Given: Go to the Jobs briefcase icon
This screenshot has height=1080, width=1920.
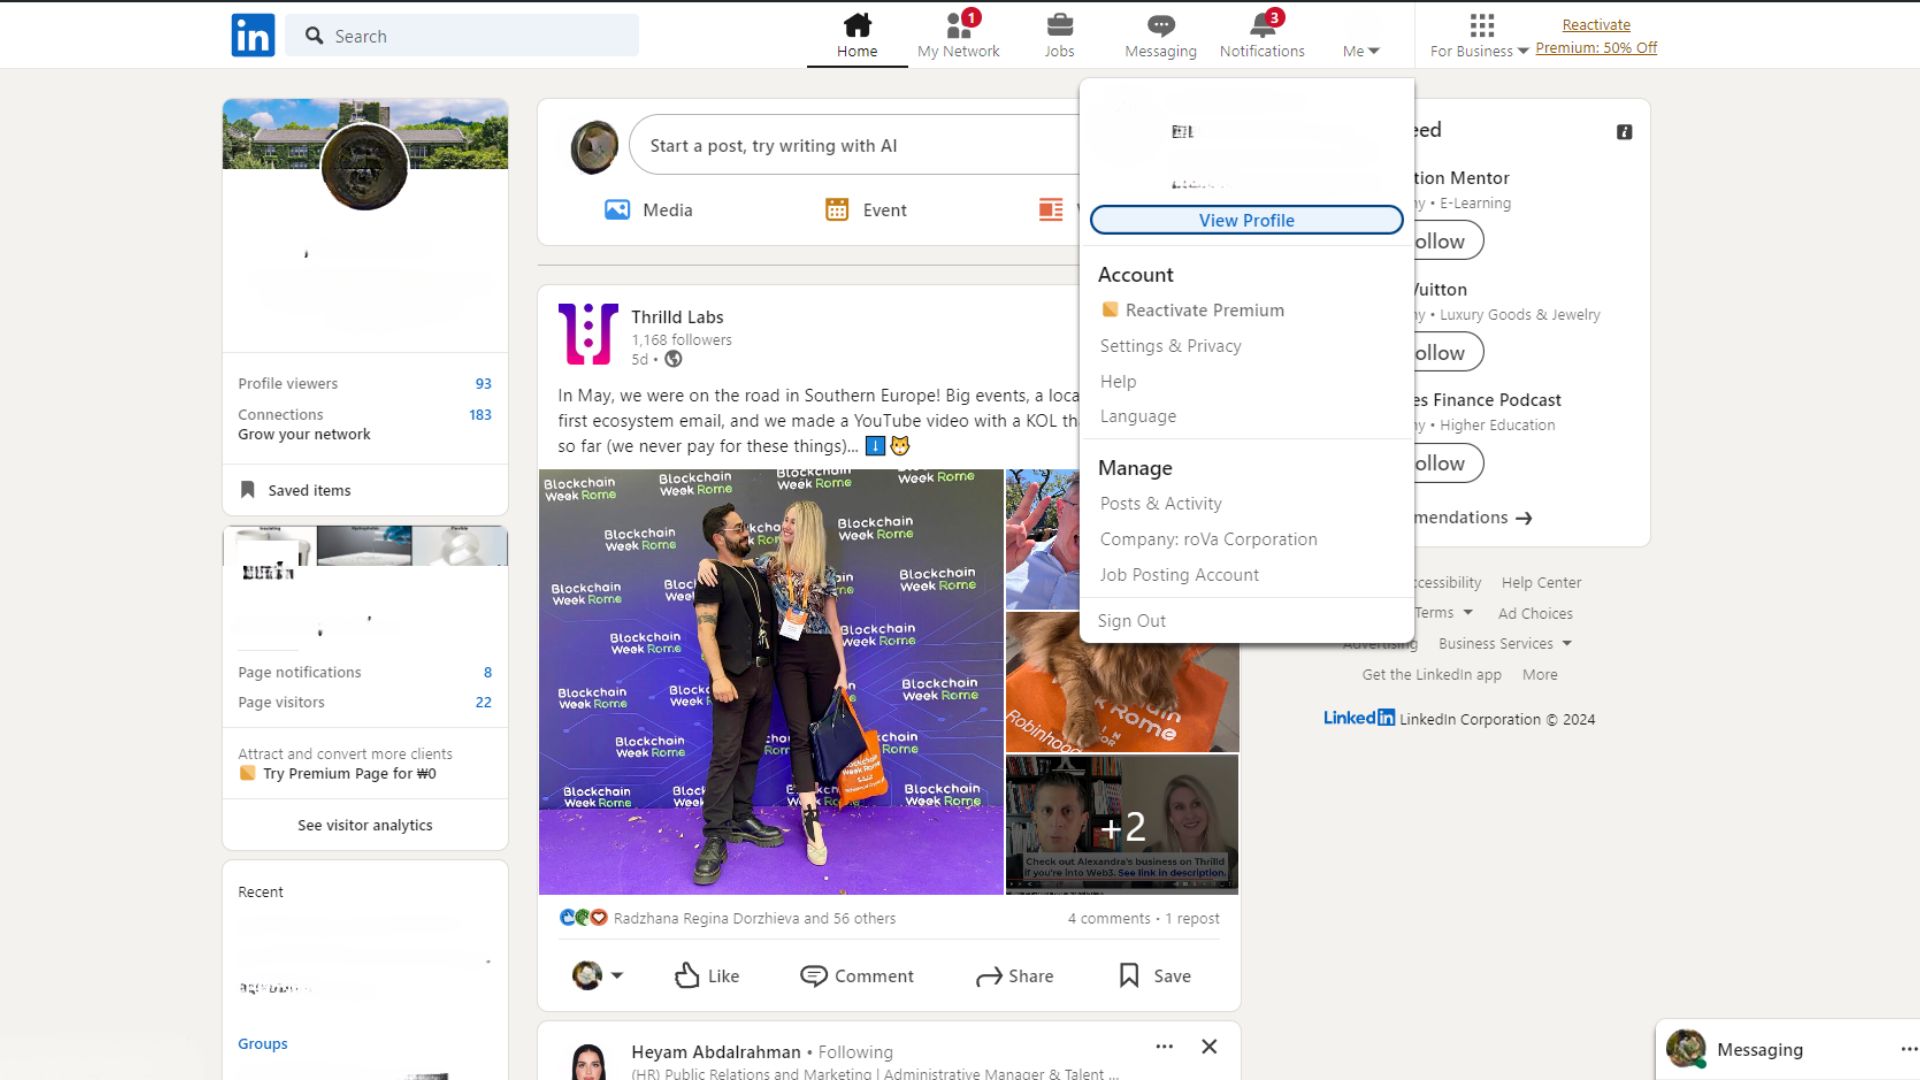Looking at the screenshot, I should (x=1059, y=24).
